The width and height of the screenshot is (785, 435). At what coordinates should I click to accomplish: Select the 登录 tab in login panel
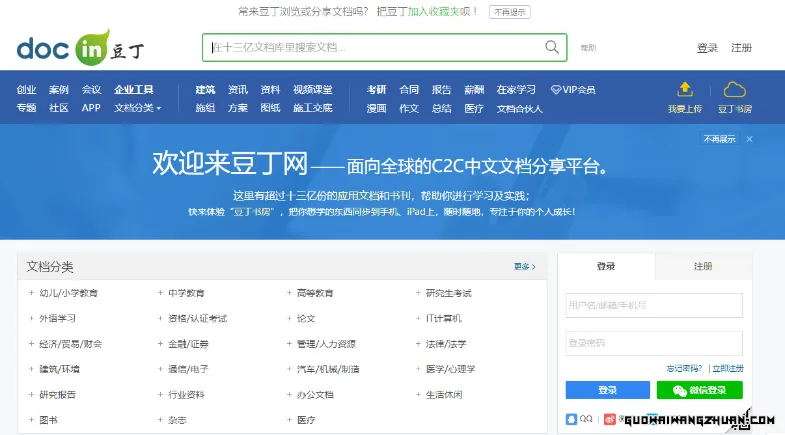[x=606, y=266]
